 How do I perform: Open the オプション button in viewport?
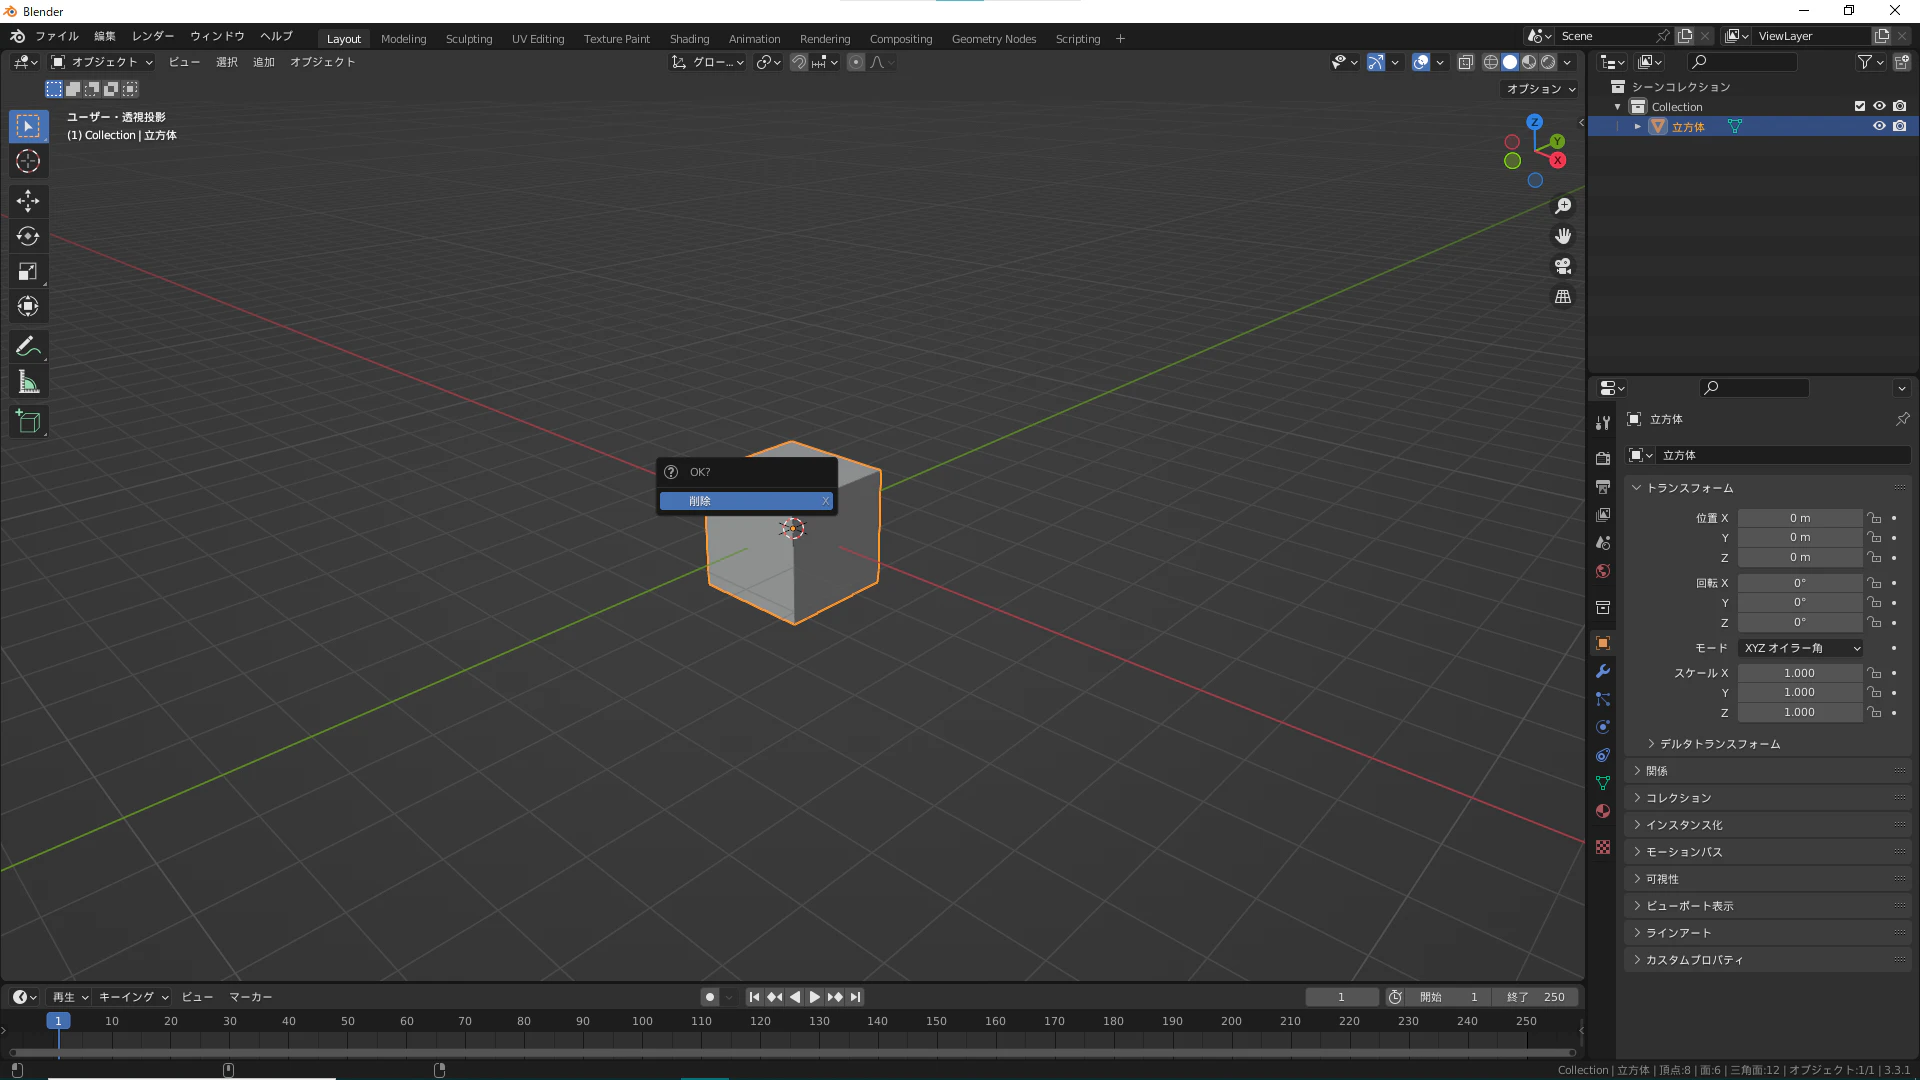1541,89
